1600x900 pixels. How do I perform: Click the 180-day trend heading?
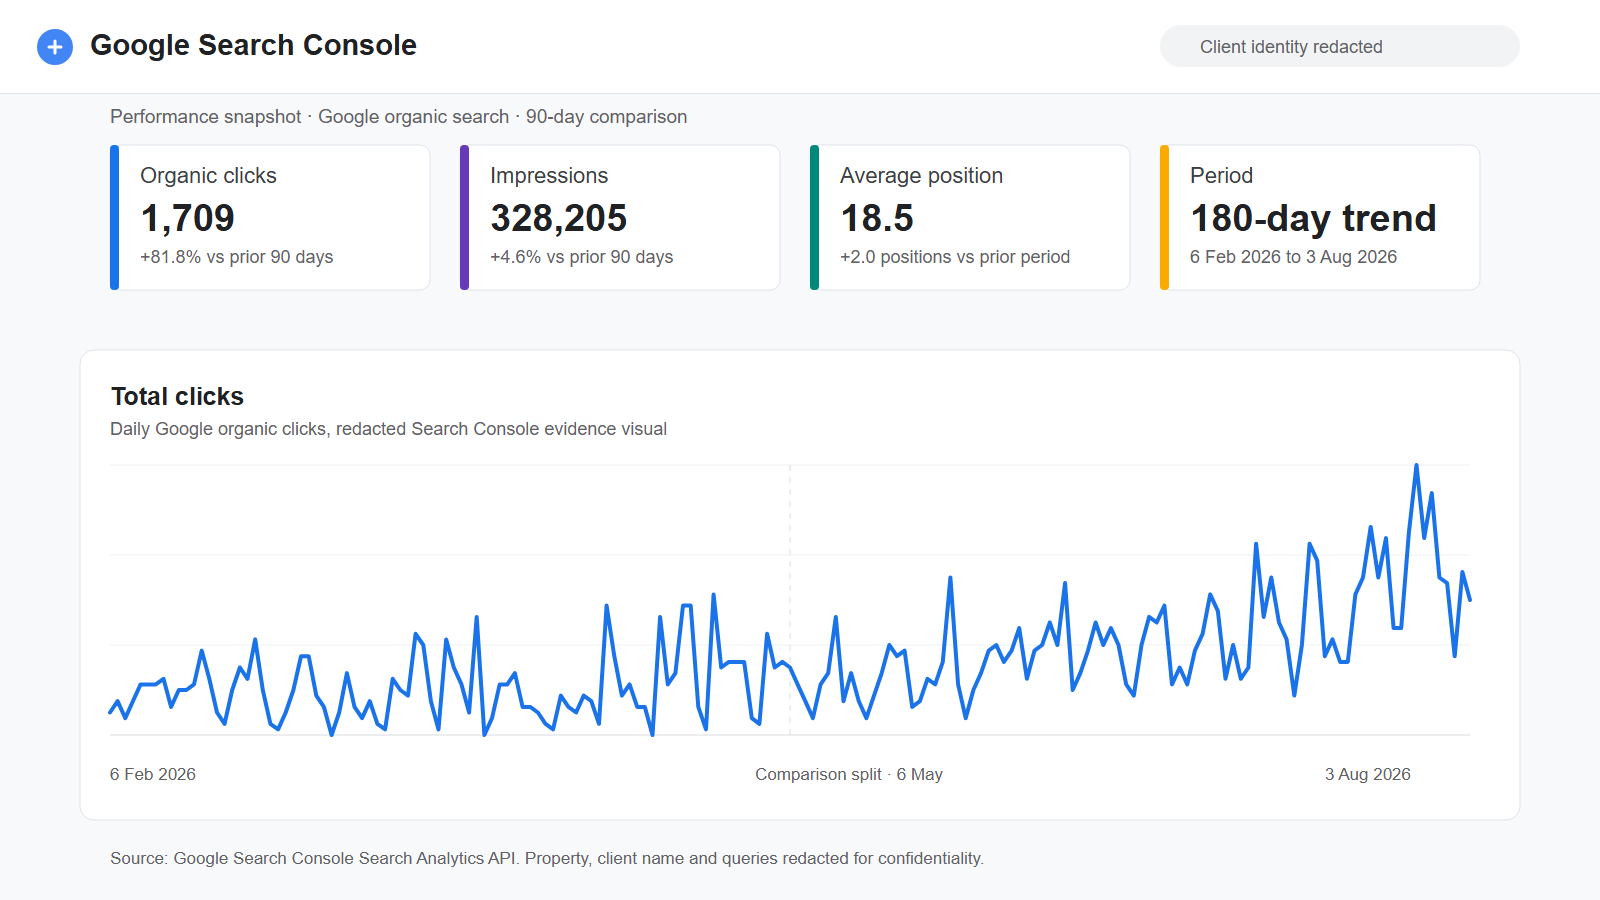[x=1313, y=218]
